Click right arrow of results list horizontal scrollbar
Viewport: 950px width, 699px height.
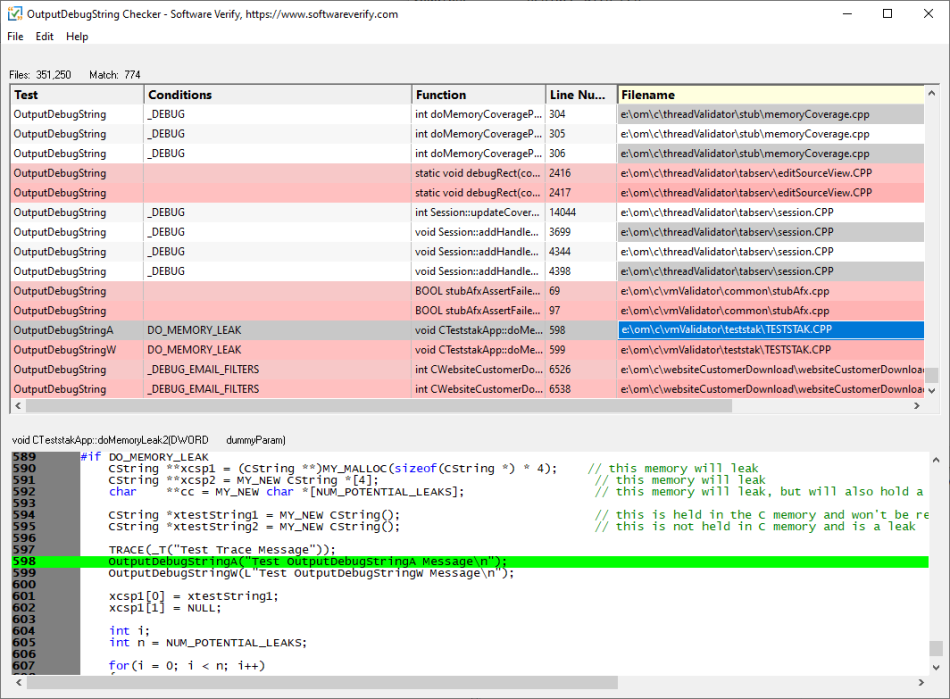917,406
